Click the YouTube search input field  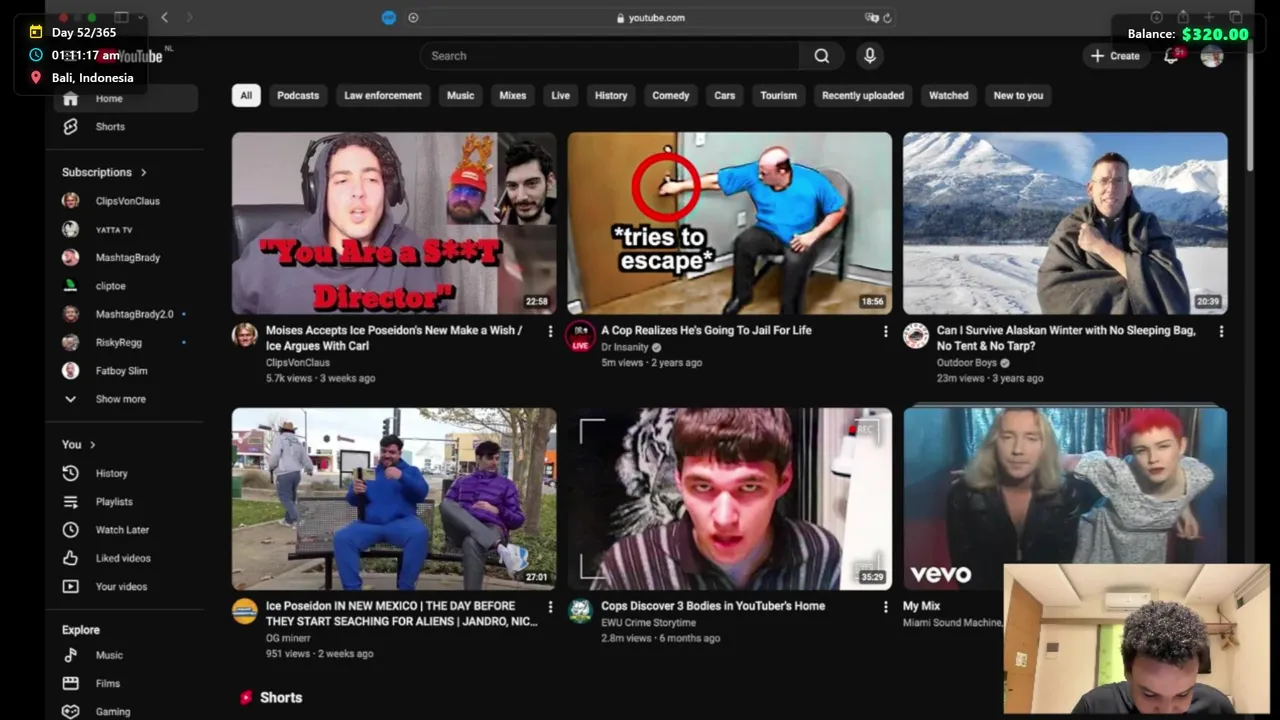click(x=610, y=56)
